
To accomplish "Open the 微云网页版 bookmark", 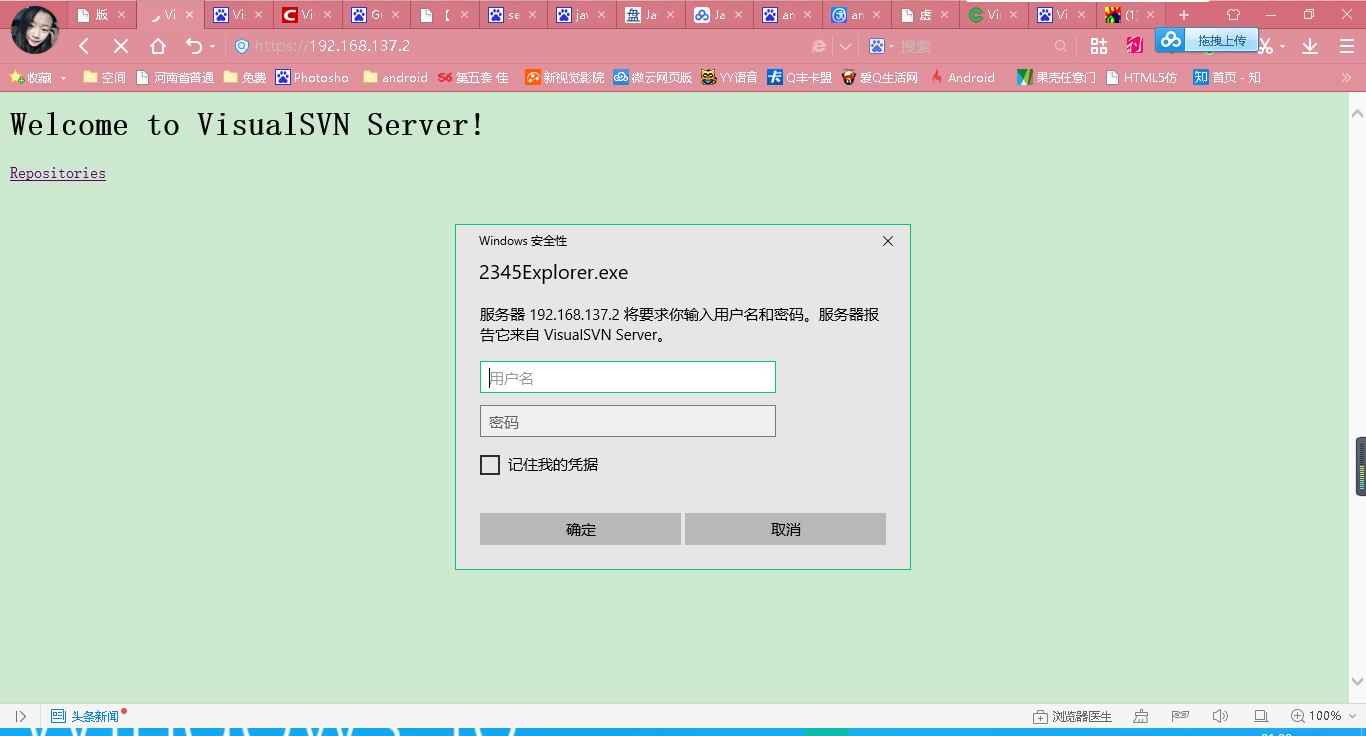I will point(652,77).
